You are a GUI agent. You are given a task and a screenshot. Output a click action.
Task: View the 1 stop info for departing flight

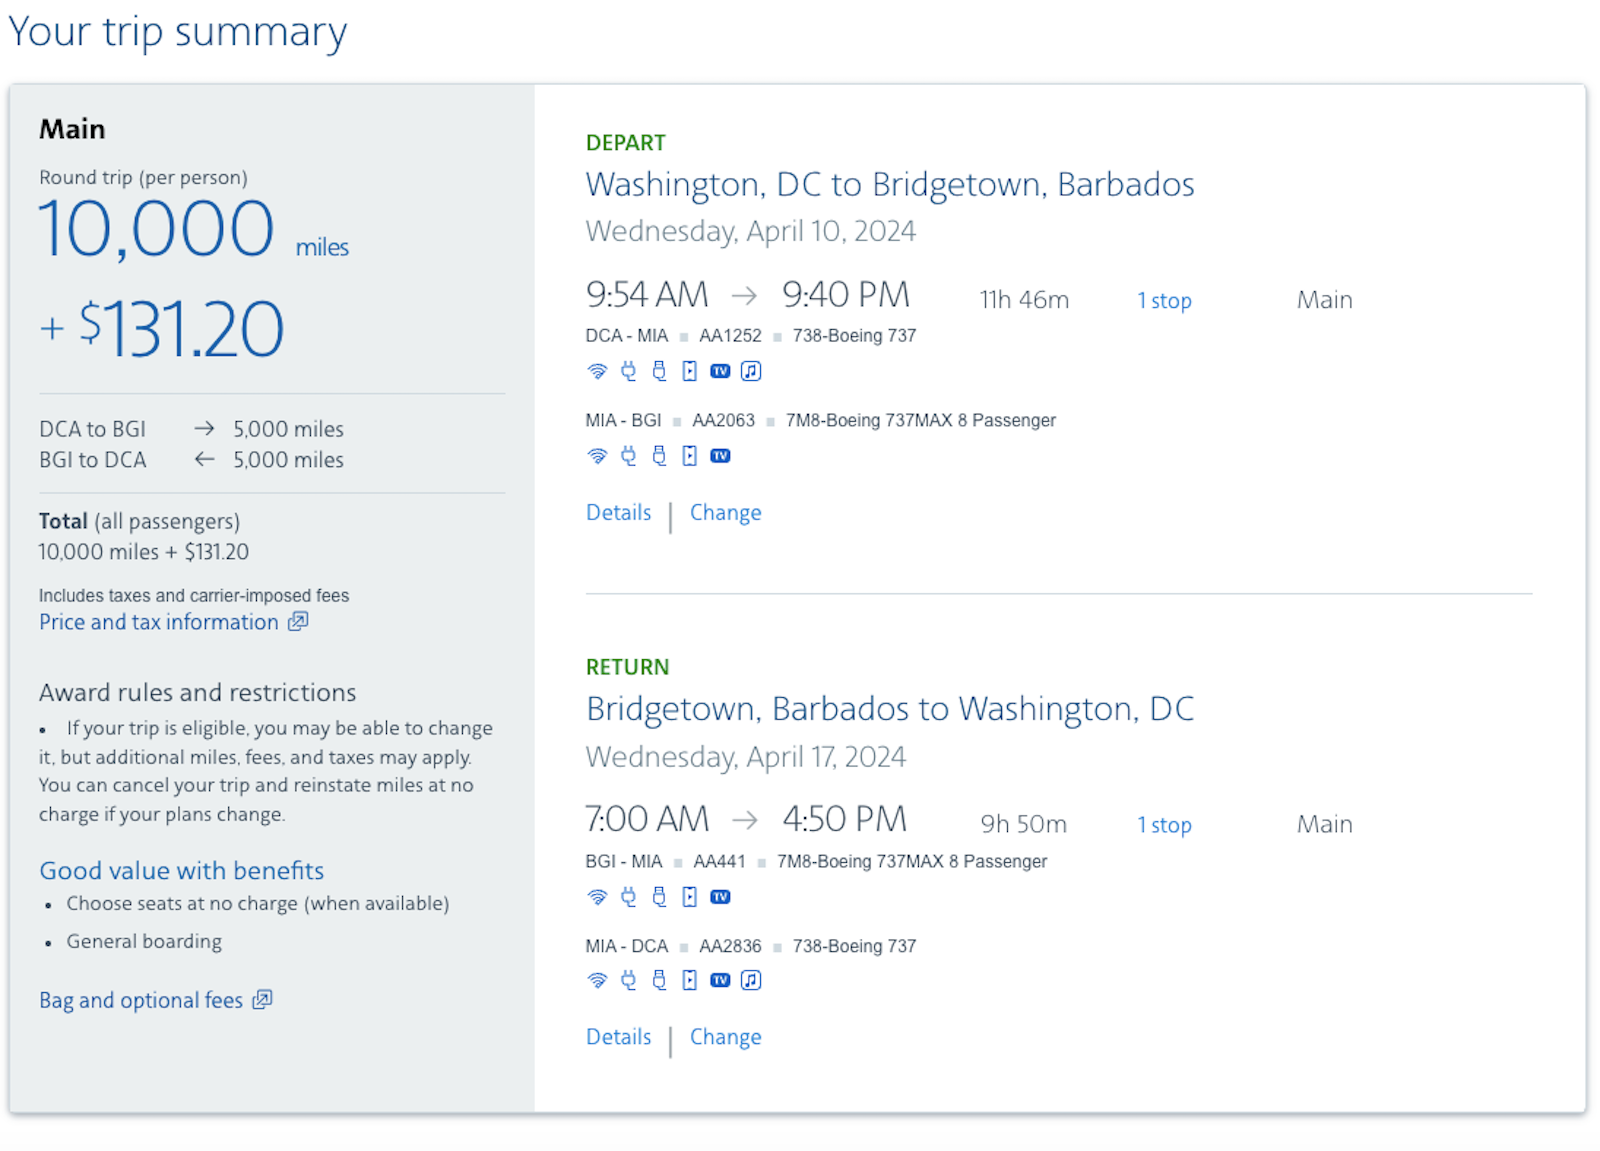(1164, 301)
